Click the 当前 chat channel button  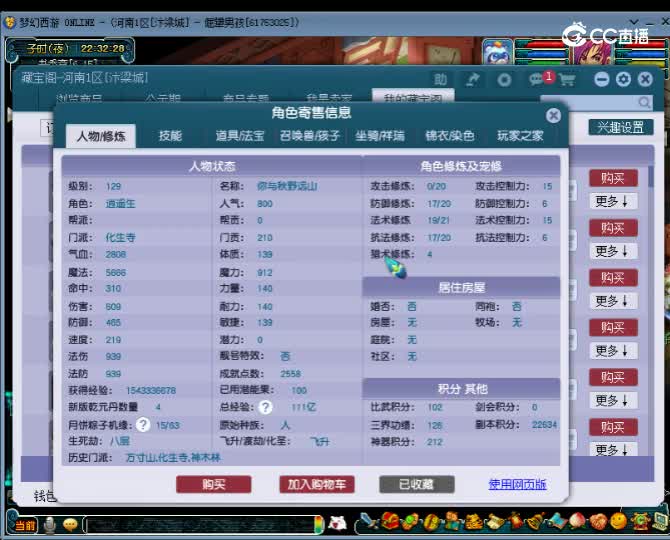click(x=24, y=525)
